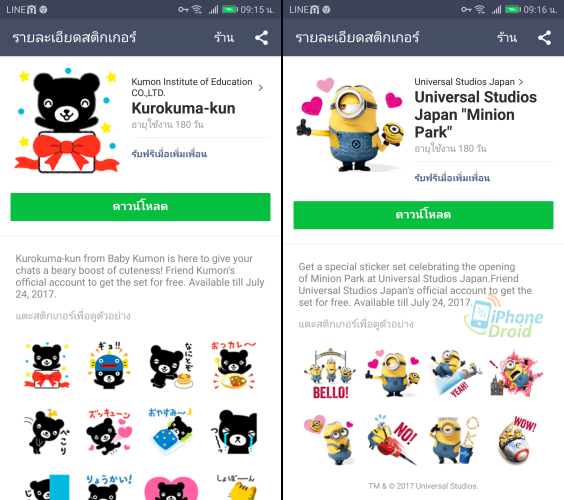The image size is (564, 500).
Task: Tap share icon on Minion Park page
Action: point(544,38)
